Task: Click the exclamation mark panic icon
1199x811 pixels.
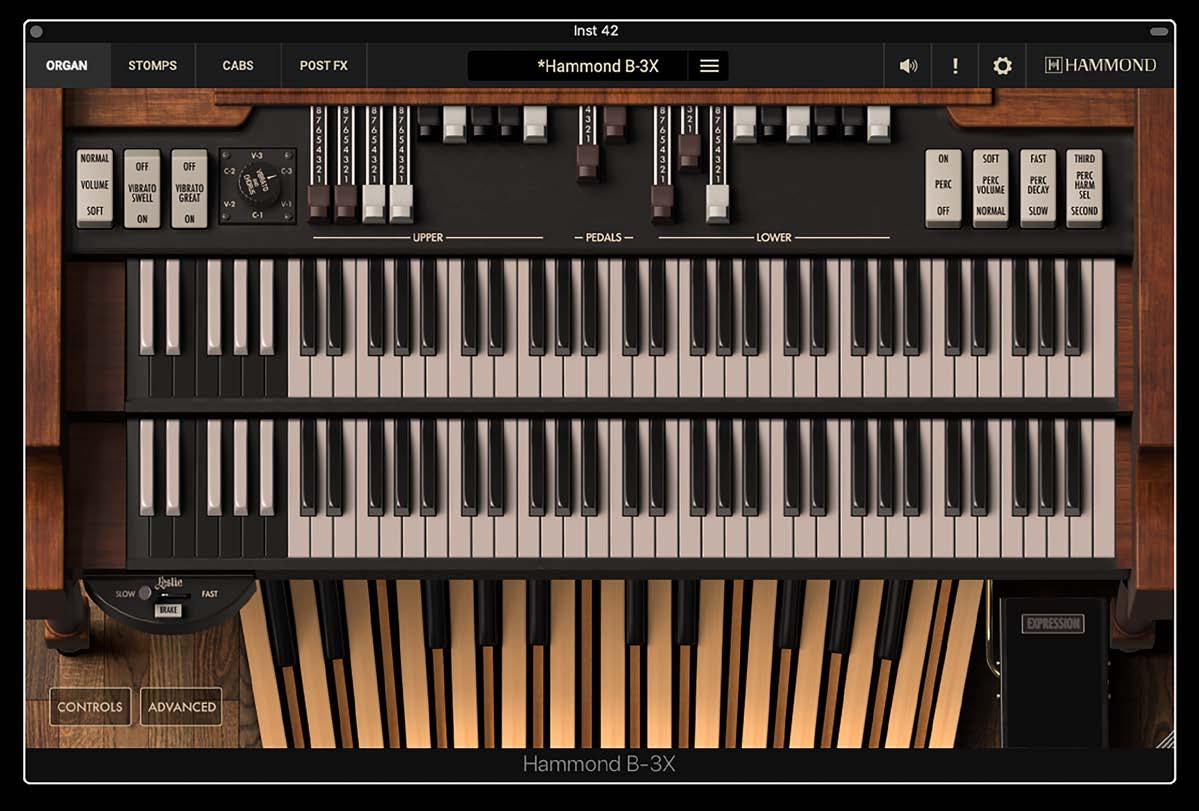Action: click(955, 66)
